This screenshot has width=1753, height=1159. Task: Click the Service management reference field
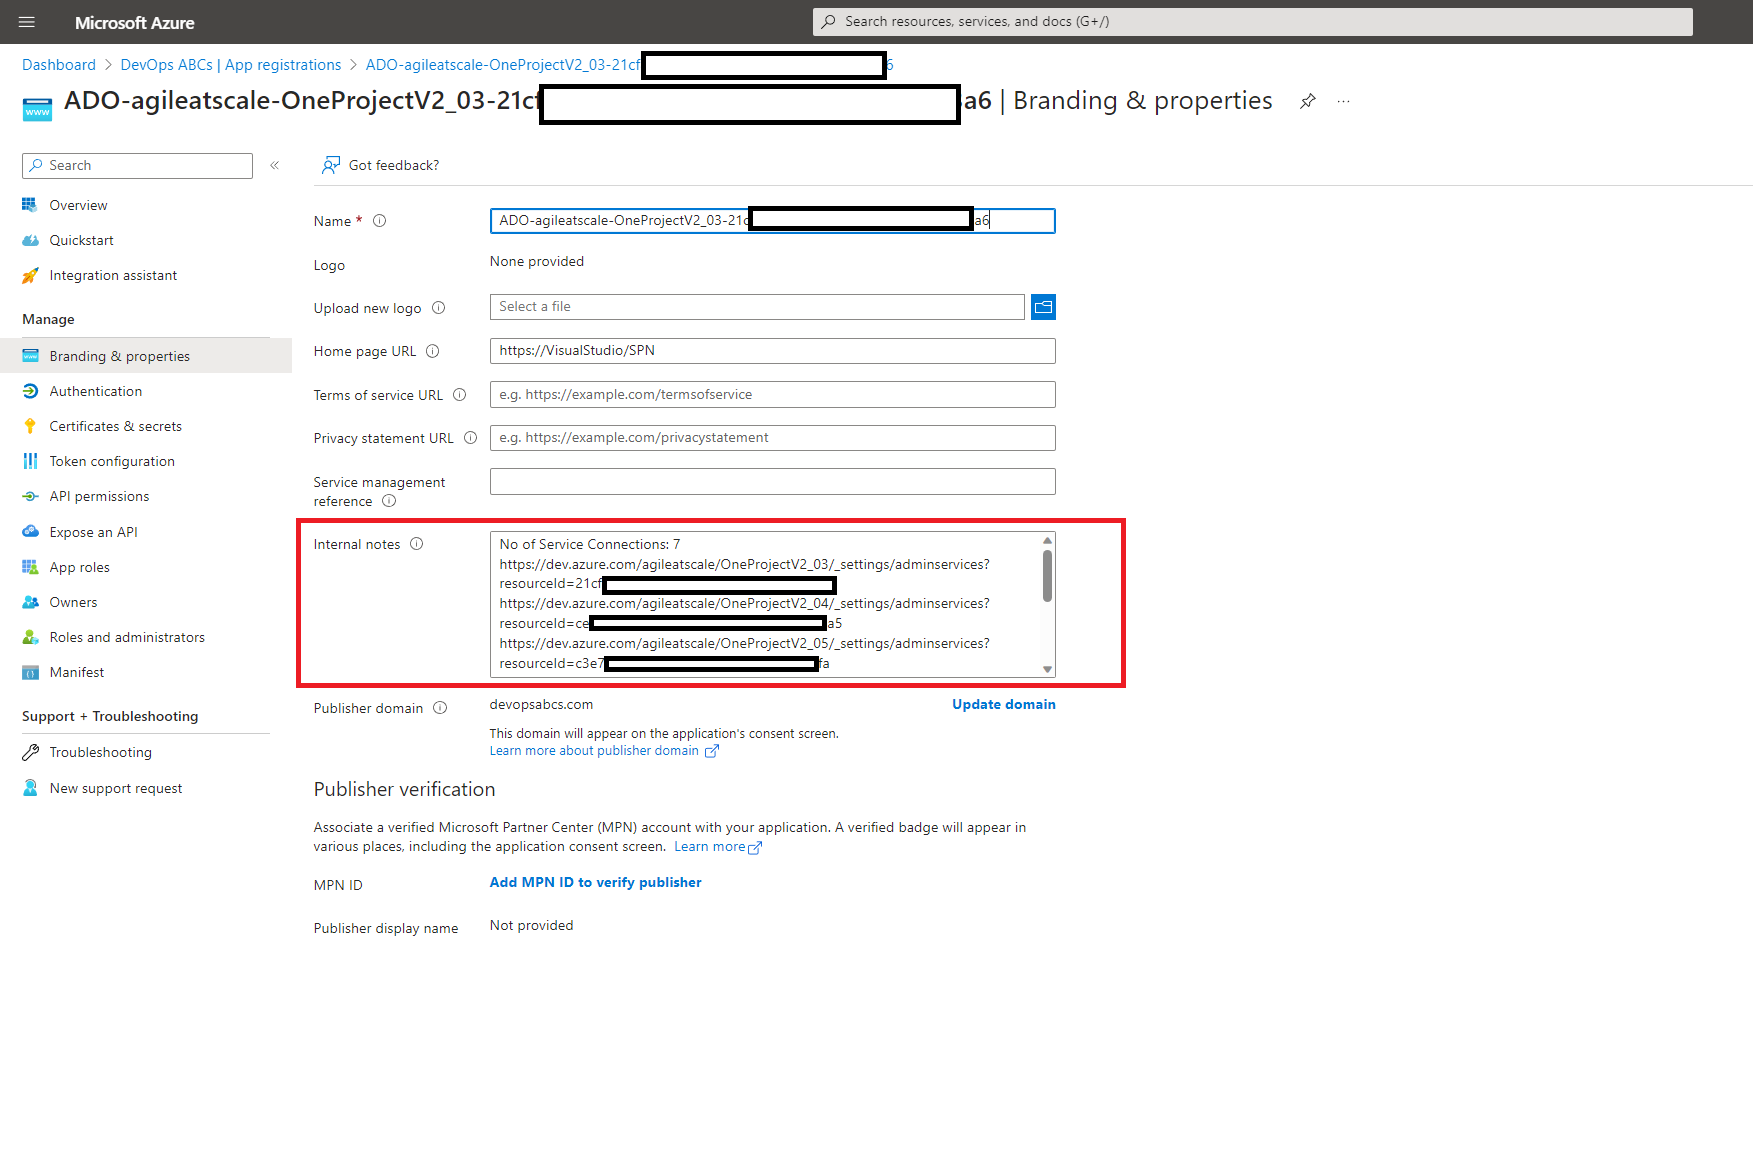pyautogui.click(x=772, y=482)
